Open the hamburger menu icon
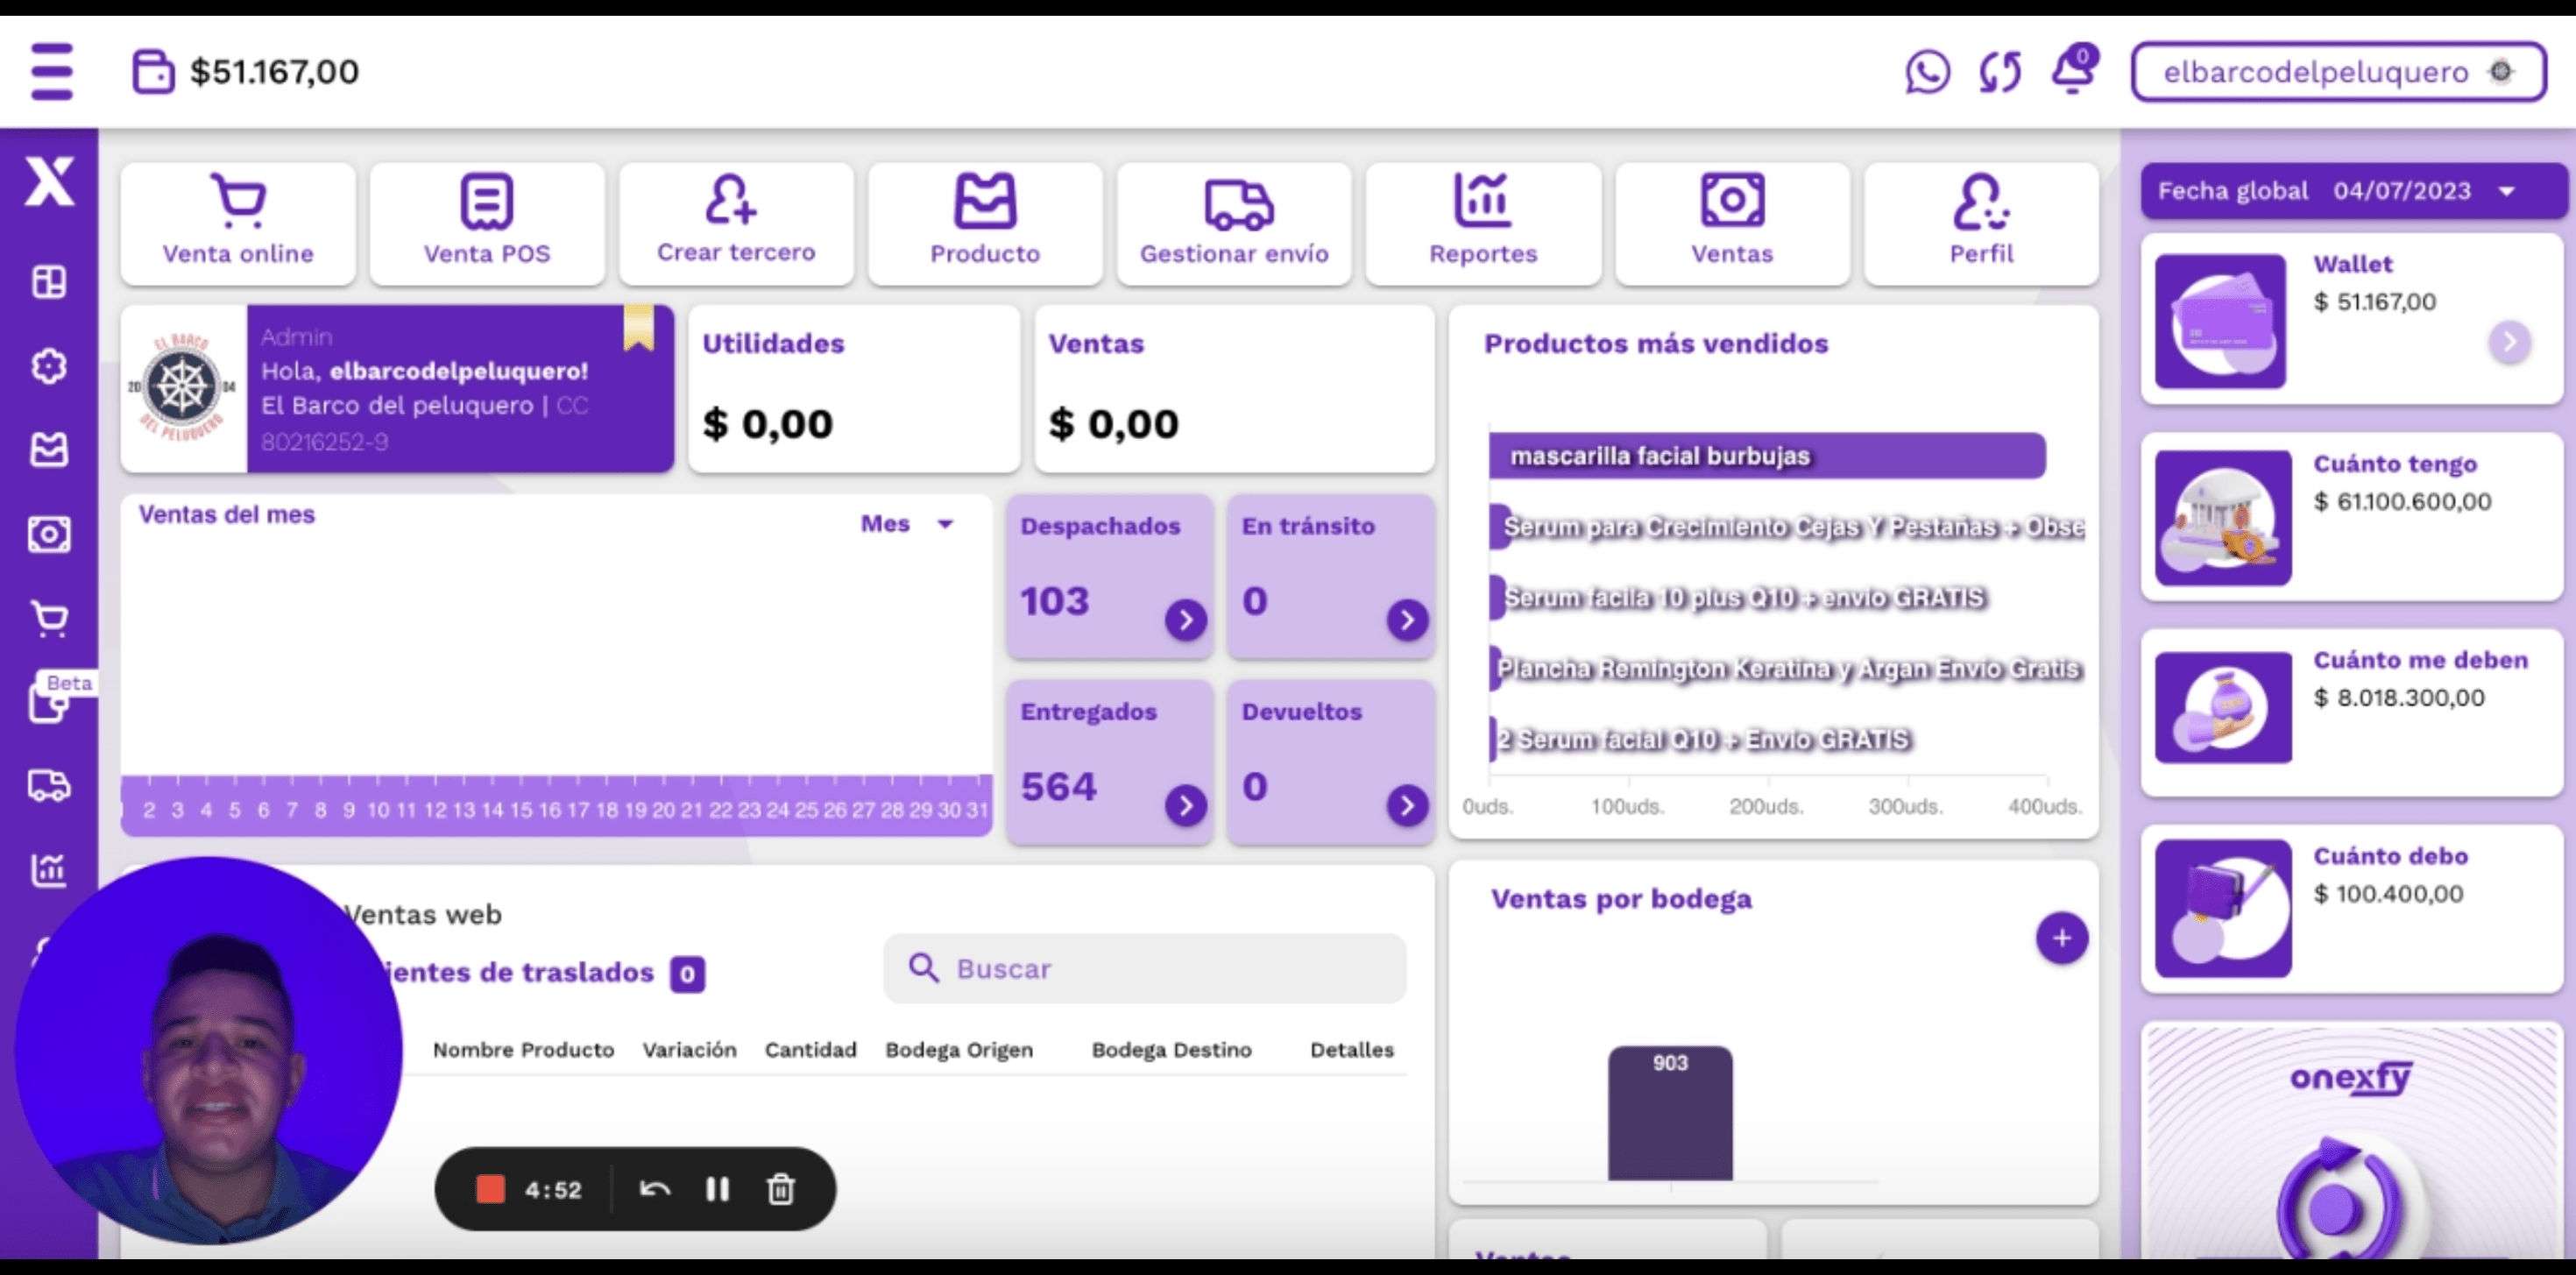 [52, 71]
